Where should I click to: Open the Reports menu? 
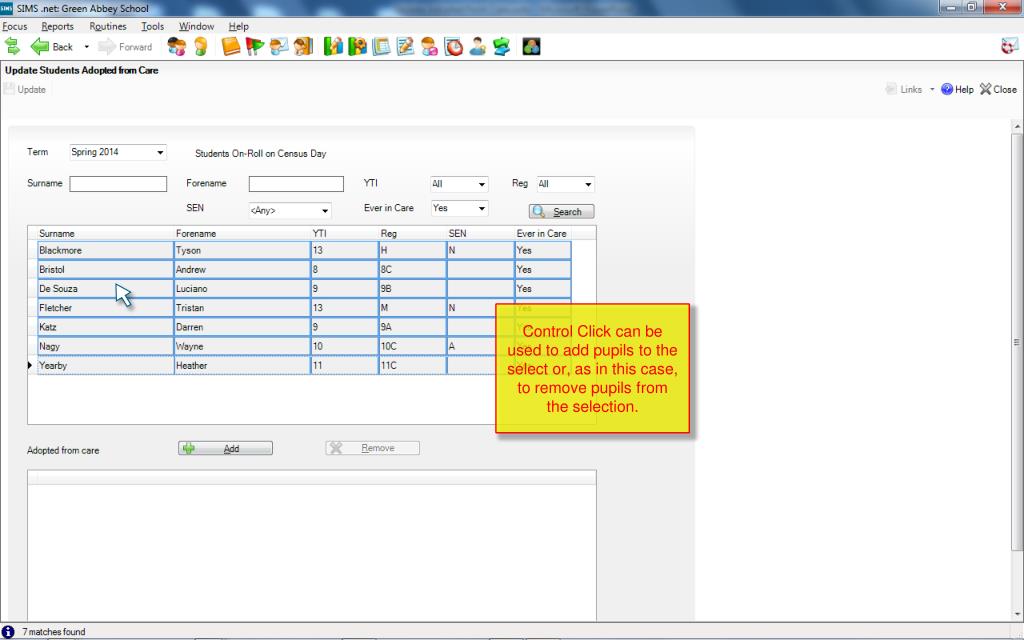pyautogui.click(x=57, y=26)
